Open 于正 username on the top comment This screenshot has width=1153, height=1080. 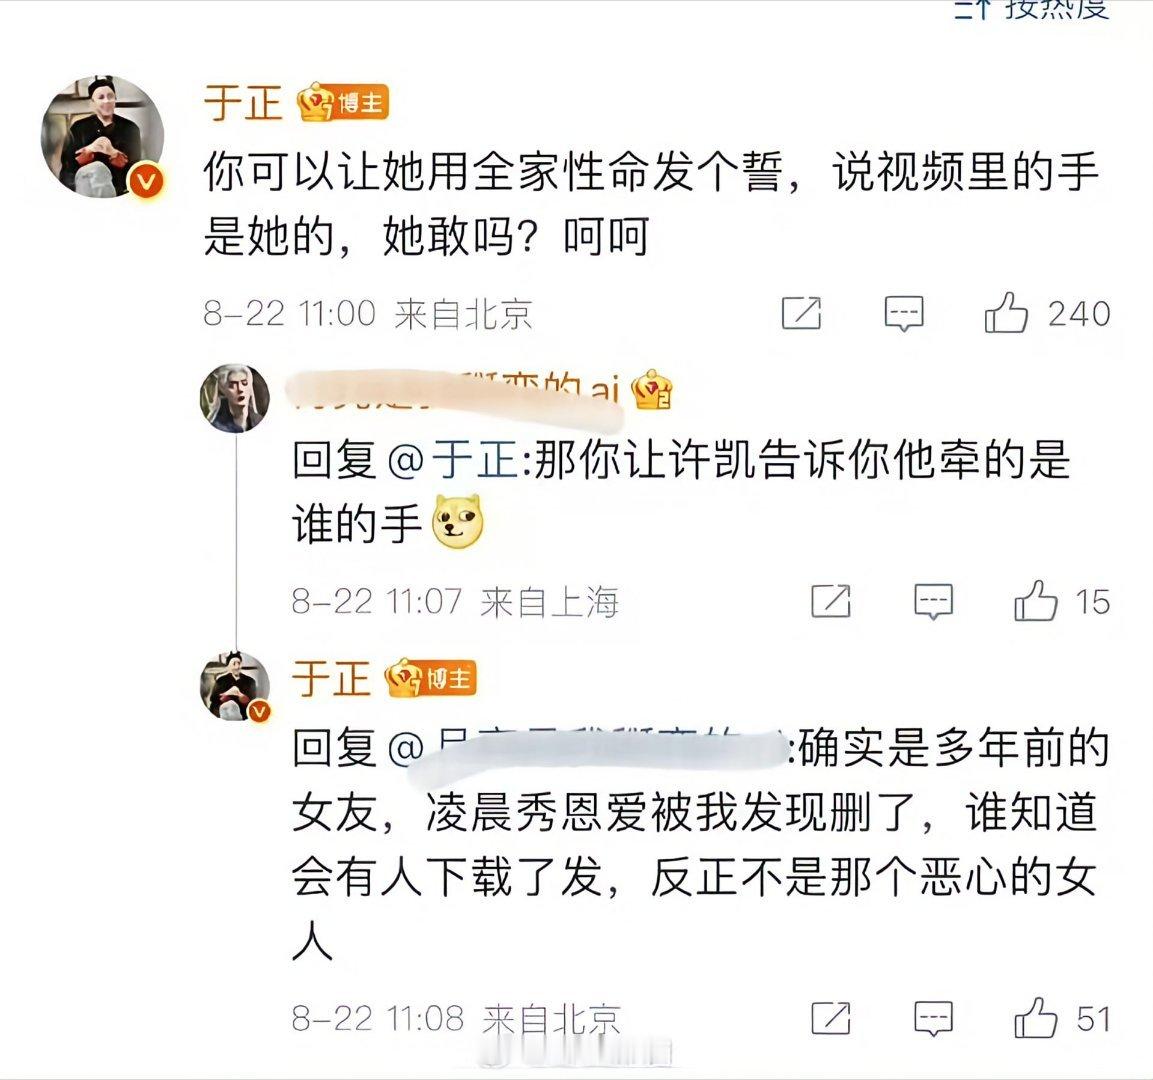pos(243,102)
